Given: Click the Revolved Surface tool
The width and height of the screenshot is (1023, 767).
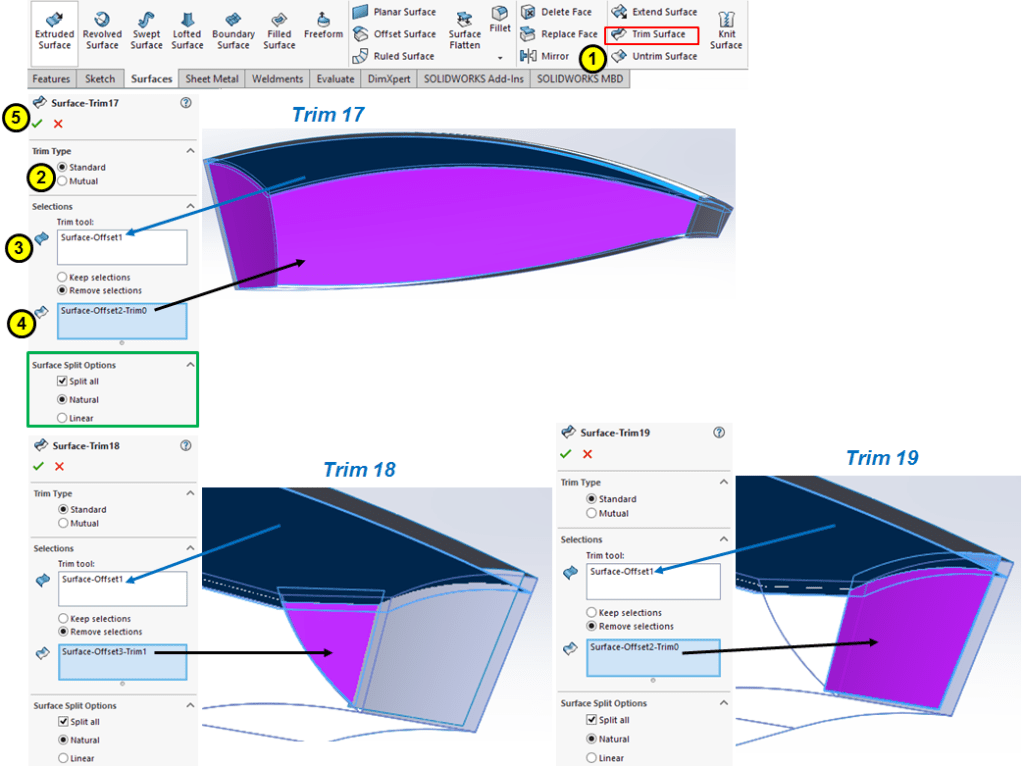Looking at the screenshot, I should [102, 30].
